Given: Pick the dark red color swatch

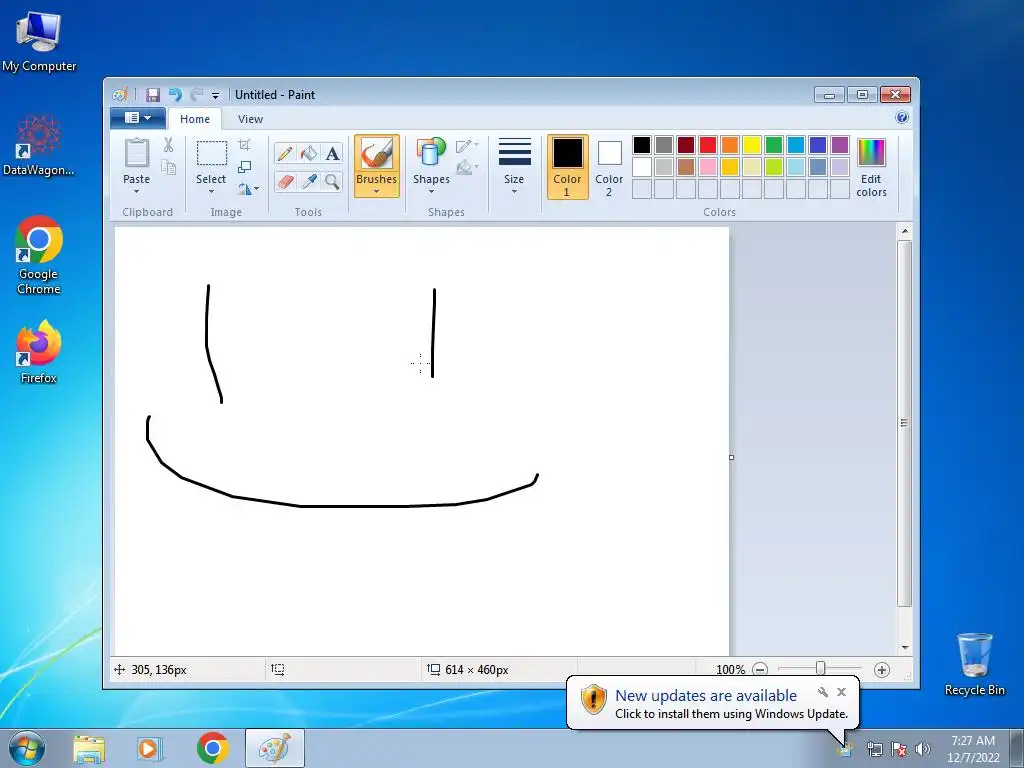Looking at the screenshot, I should [686, 145].
